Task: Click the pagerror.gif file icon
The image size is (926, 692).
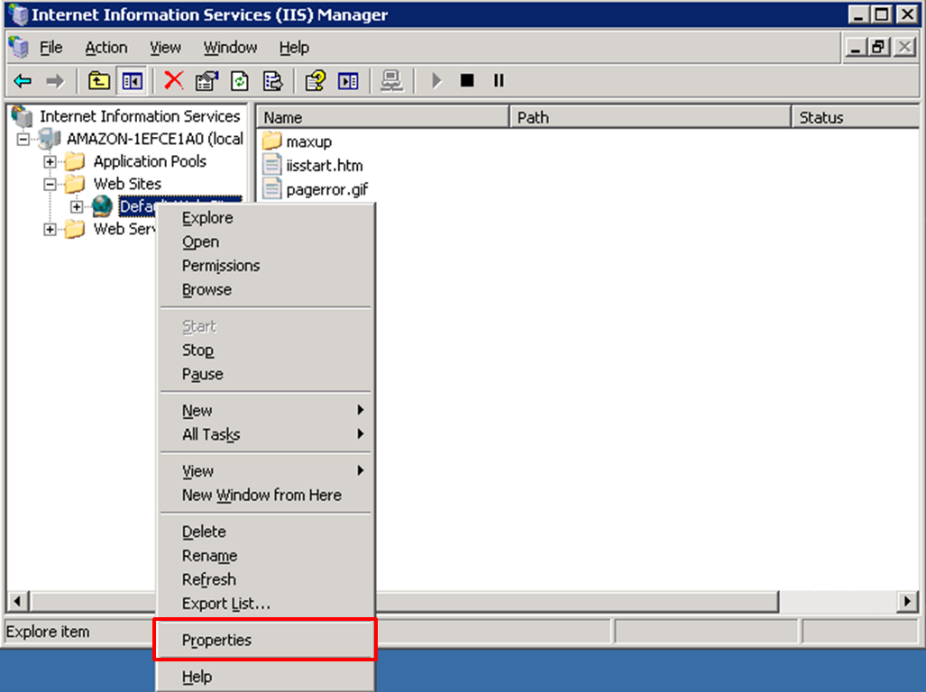Action: coord(272,190)
